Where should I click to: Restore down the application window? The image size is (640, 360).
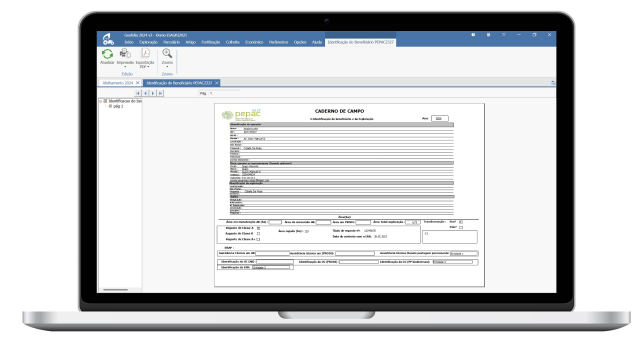(x=534, y=35)
